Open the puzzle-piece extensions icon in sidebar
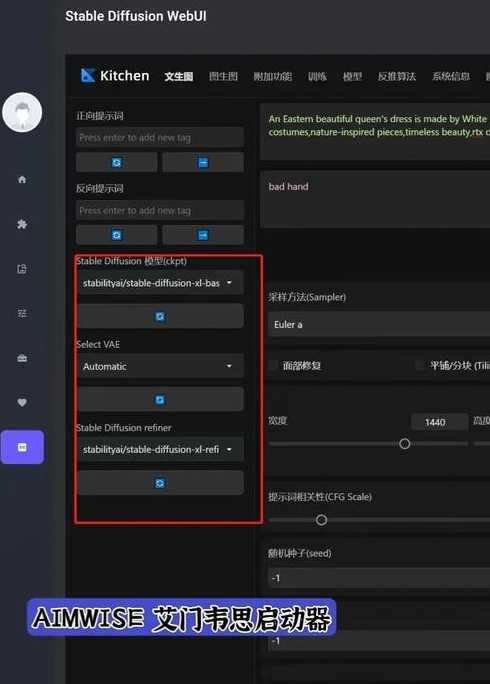 [x=22, y=224]
